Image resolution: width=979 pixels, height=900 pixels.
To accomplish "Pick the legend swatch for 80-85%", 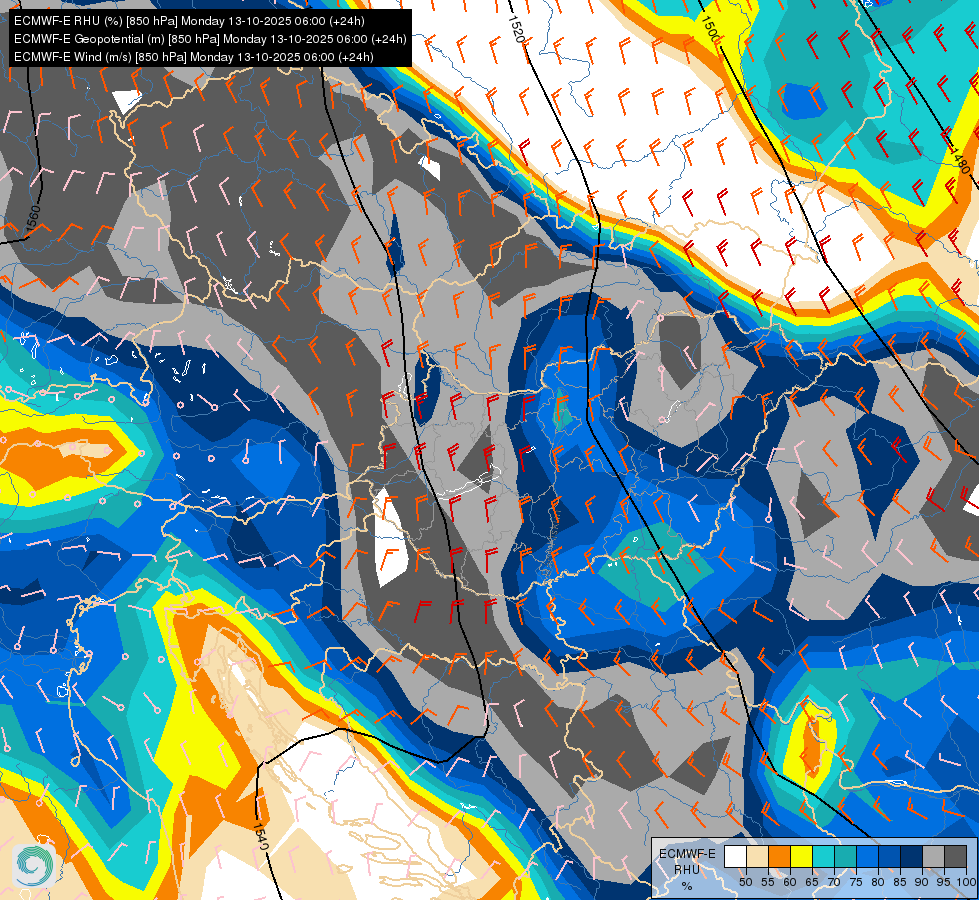I will tap(889, 856).
